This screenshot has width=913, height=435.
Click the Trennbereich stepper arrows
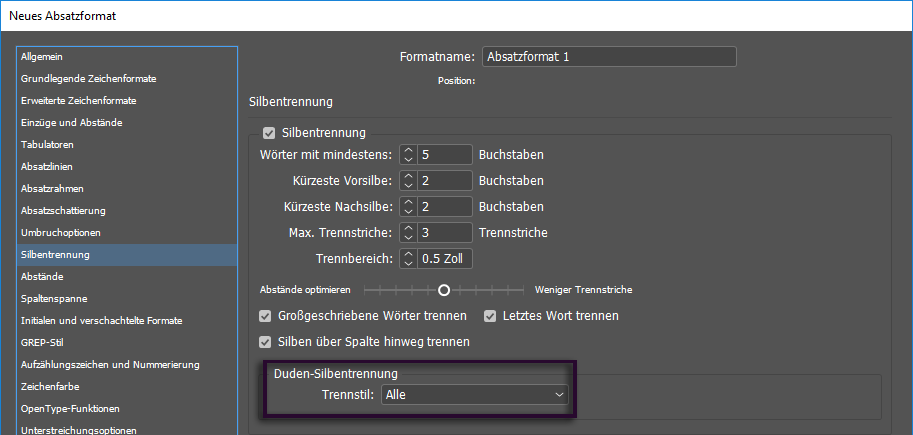[x=408, y=259]
